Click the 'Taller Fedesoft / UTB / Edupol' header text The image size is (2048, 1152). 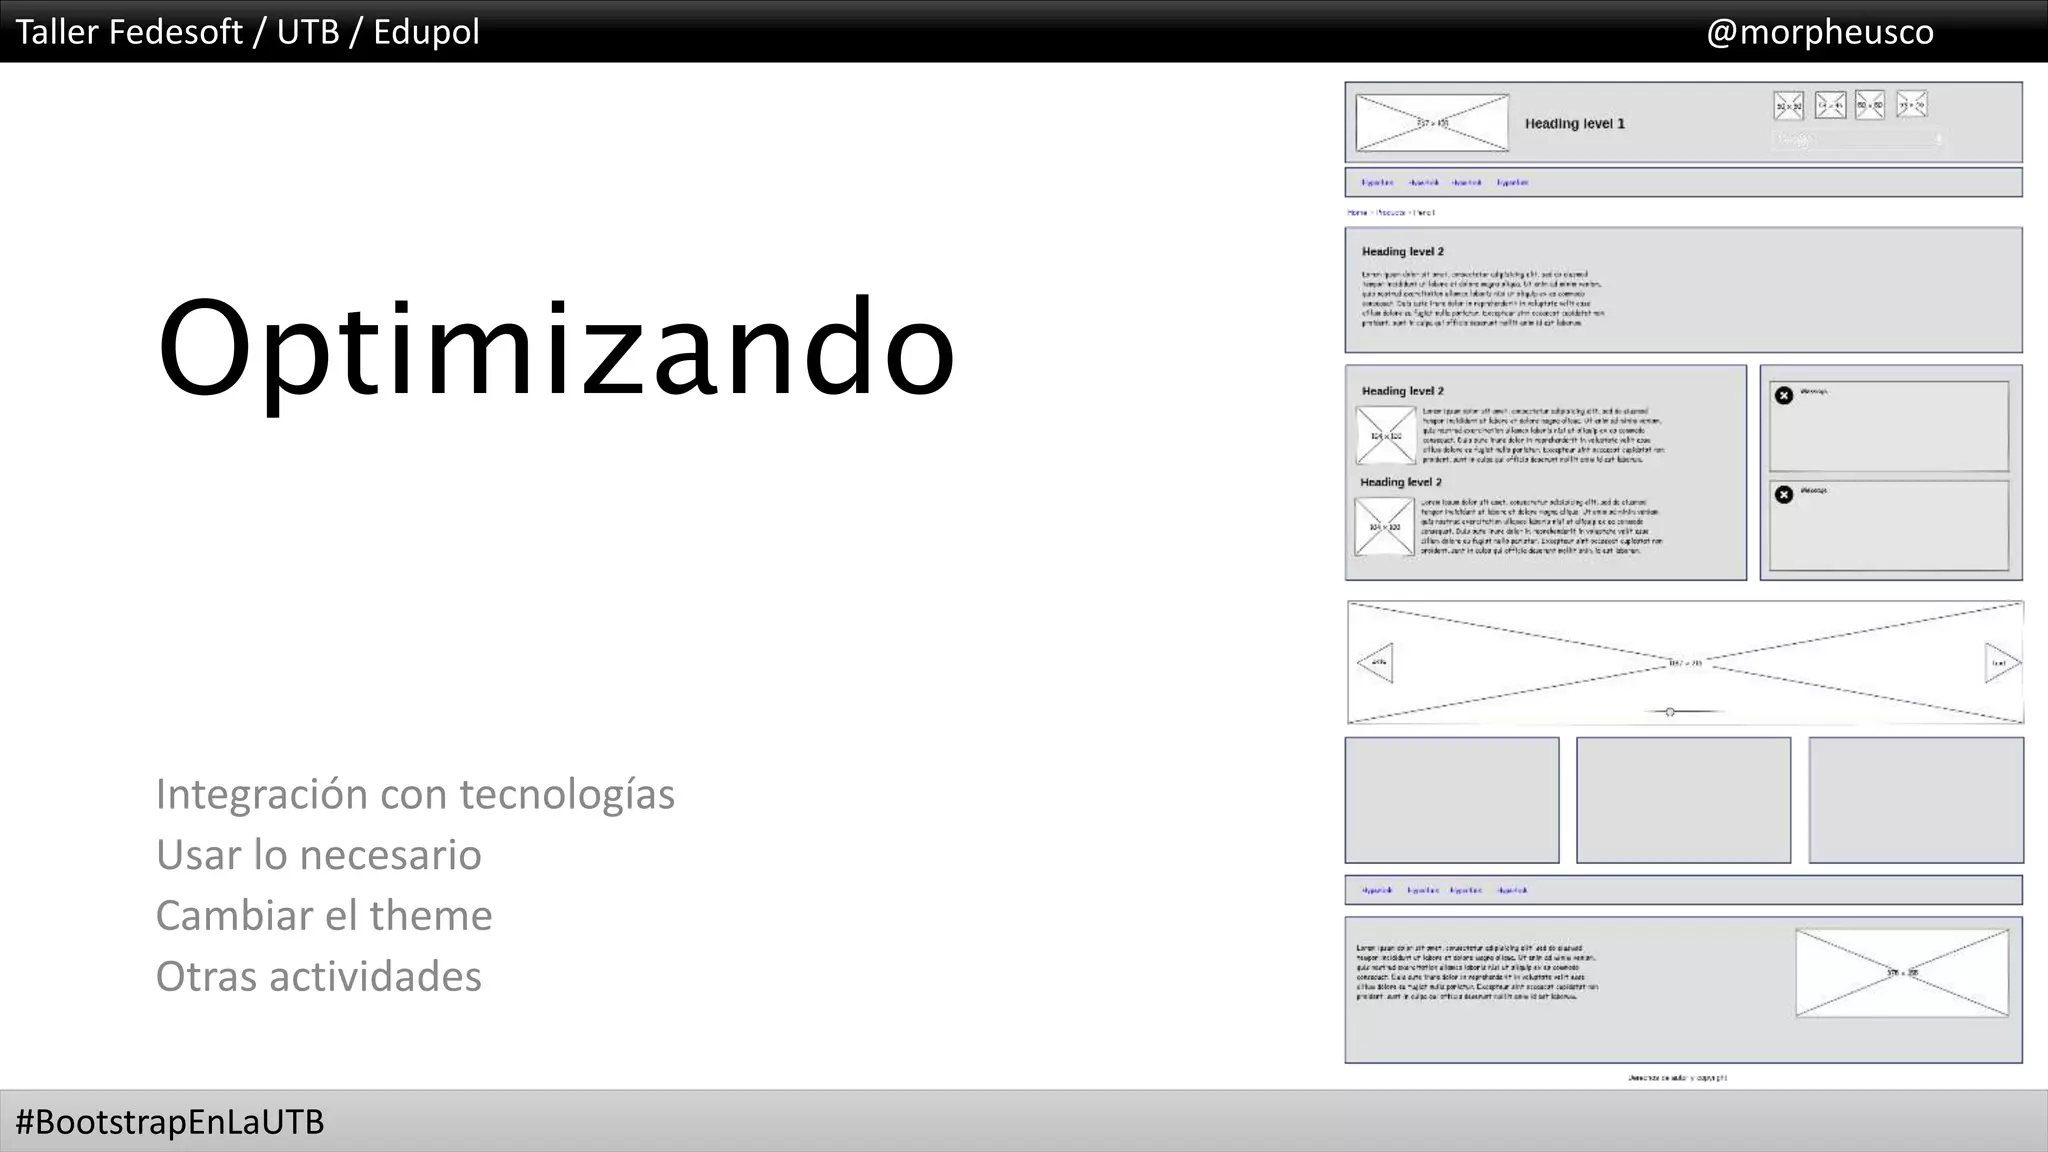tap(247, 32)
